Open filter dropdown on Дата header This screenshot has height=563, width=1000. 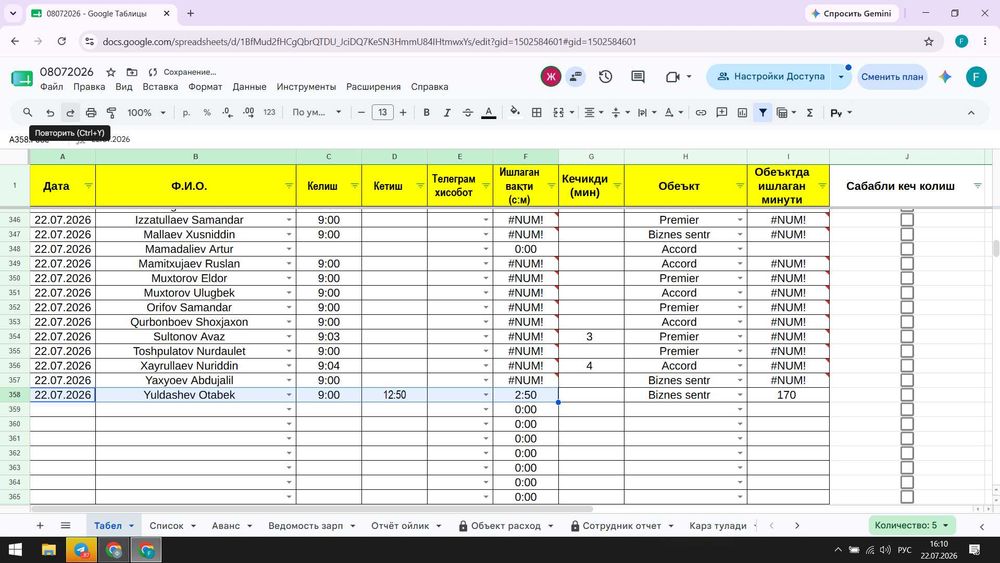tap(88, 186)
